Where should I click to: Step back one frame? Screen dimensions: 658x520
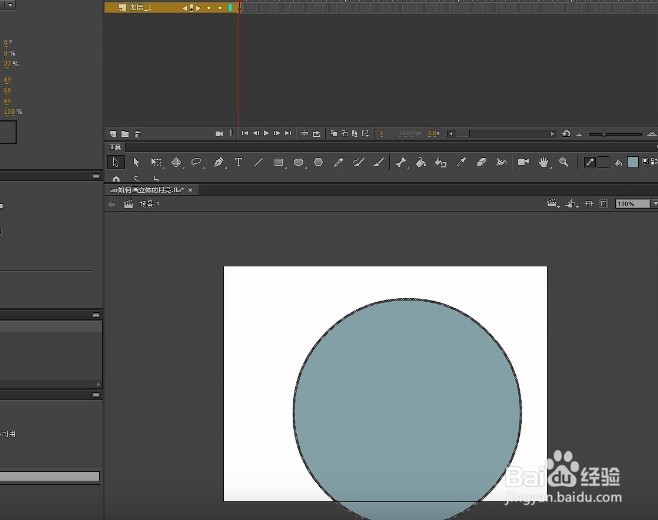[256, 133]
